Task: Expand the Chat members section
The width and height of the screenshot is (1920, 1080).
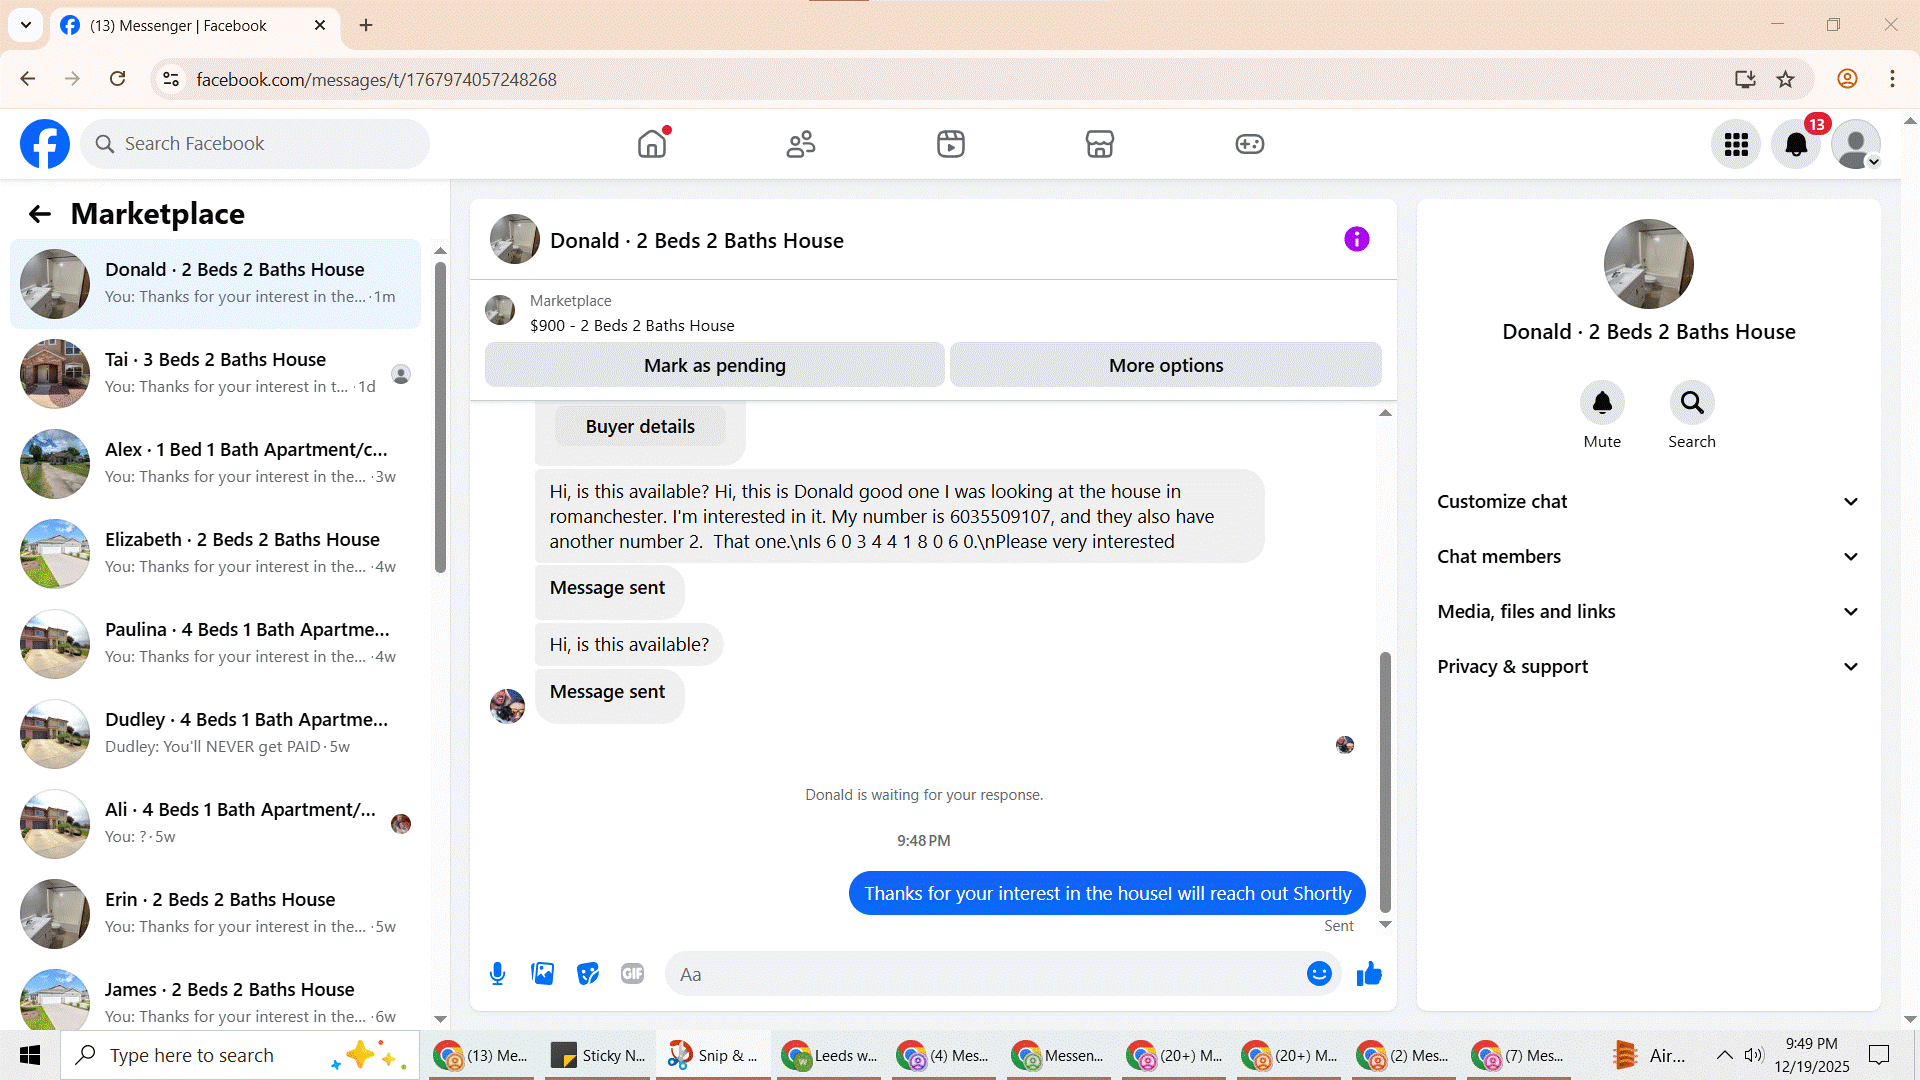Action: click(1648, 557)
